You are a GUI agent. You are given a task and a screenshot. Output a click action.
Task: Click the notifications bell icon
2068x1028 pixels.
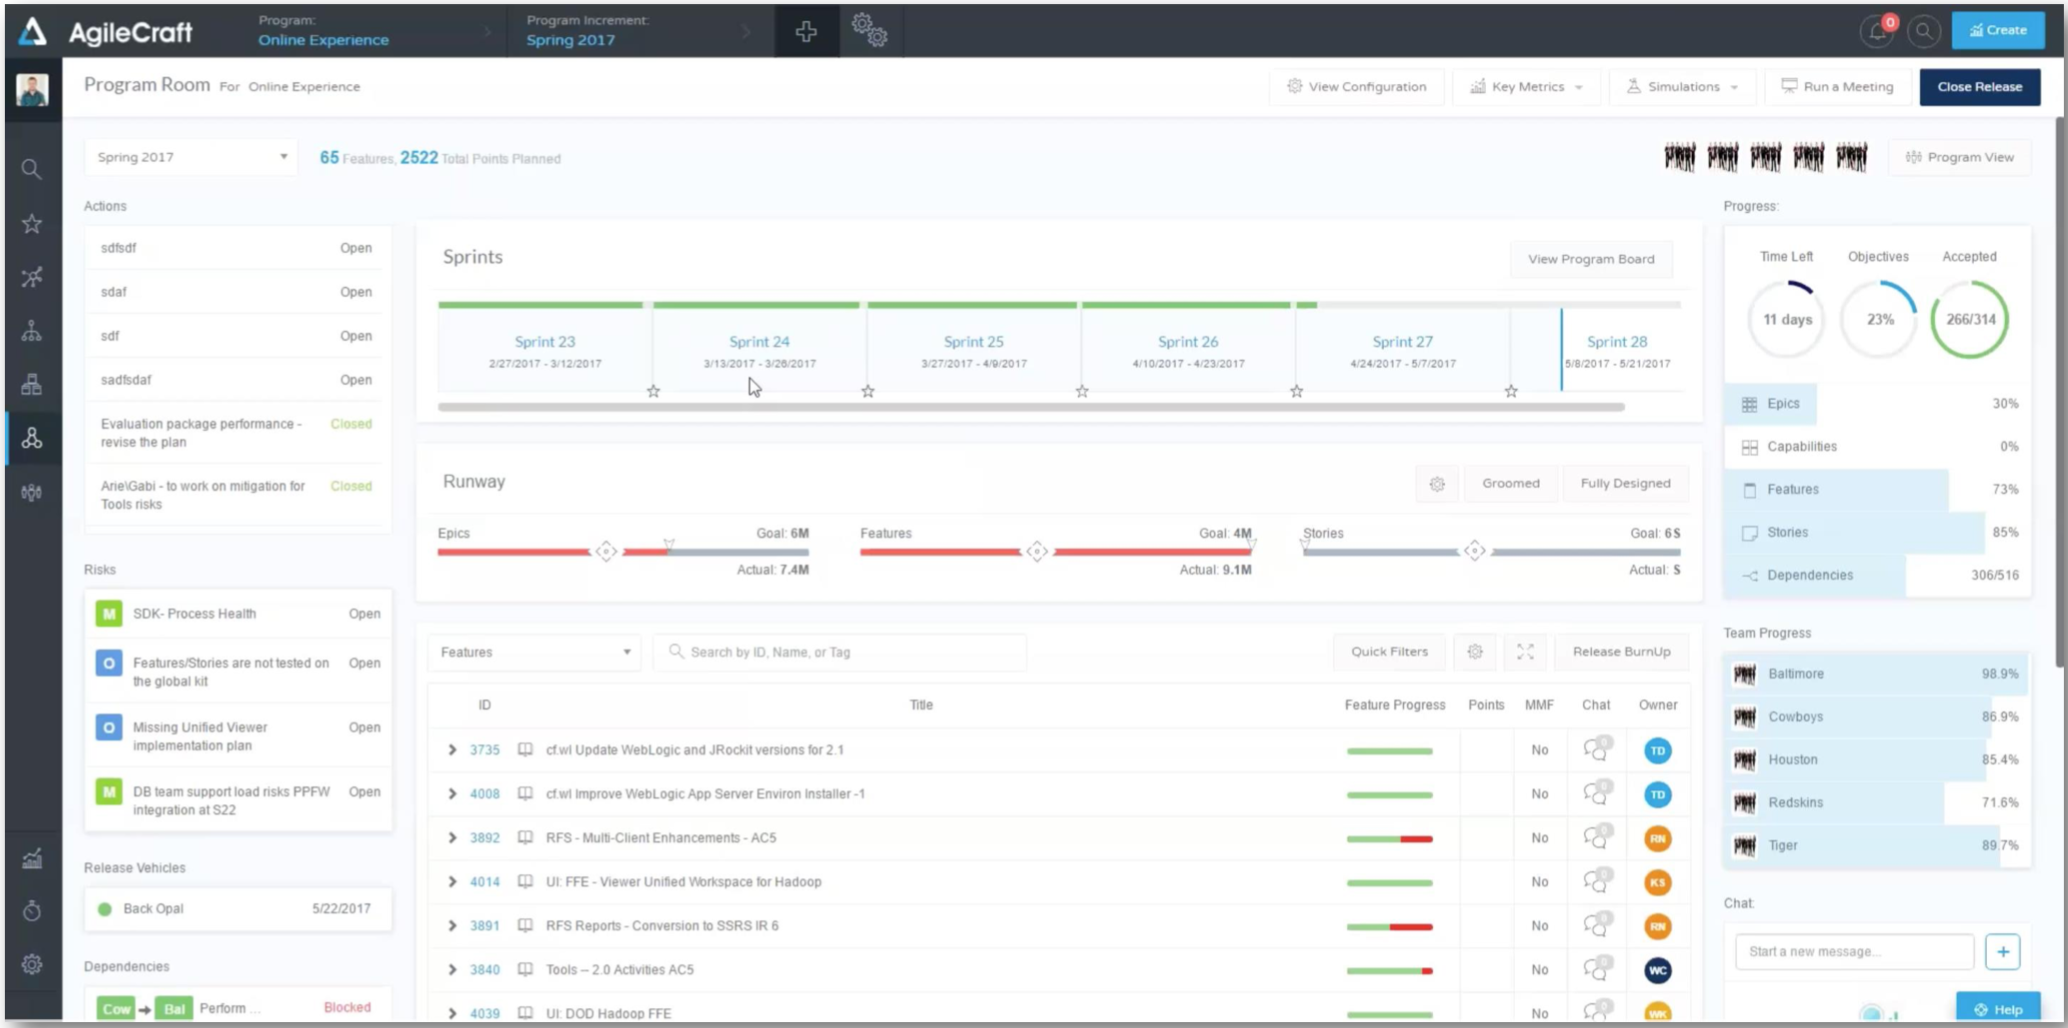(1877, 31)
